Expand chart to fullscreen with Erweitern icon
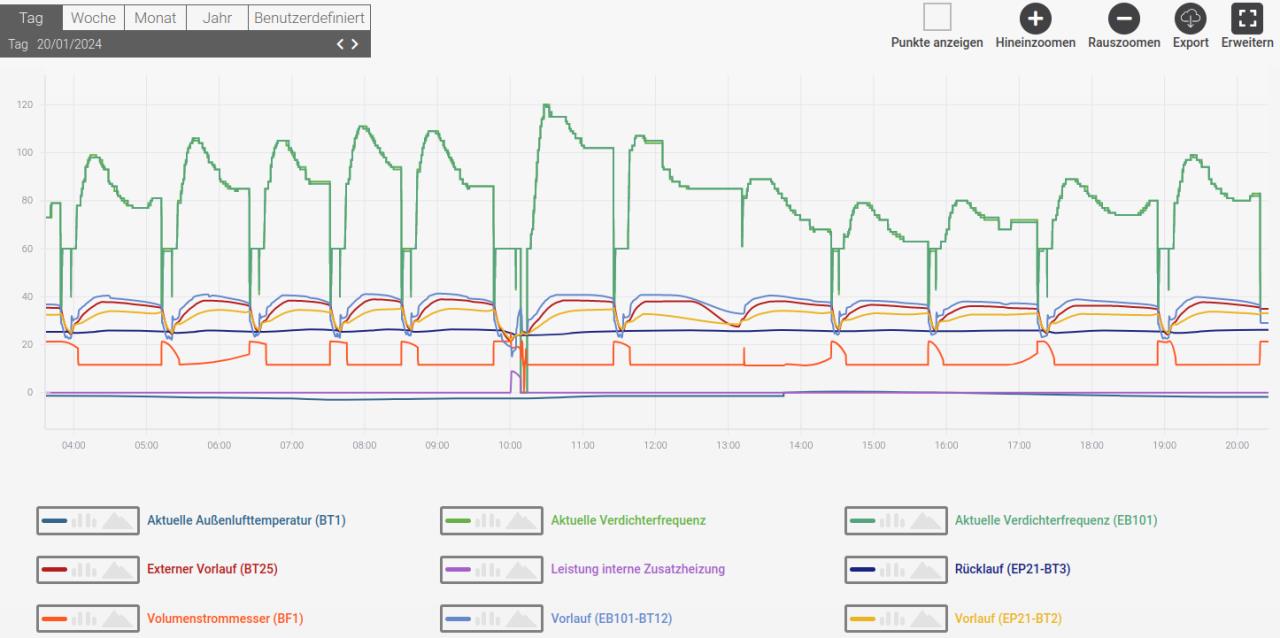Image resolution: width=1280 pixels, height=638 pixels. (x=1246, y=18)
